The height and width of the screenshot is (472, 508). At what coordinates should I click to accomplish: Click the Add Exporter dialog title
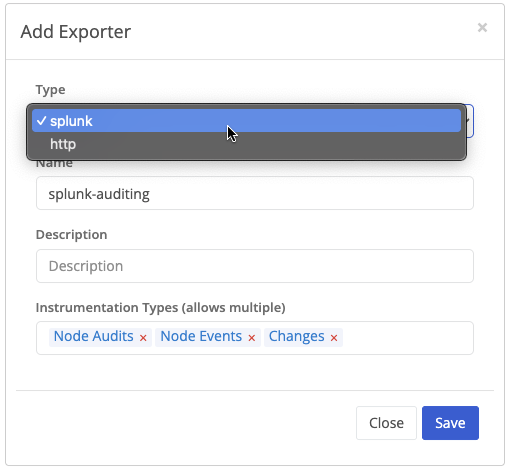76,32
